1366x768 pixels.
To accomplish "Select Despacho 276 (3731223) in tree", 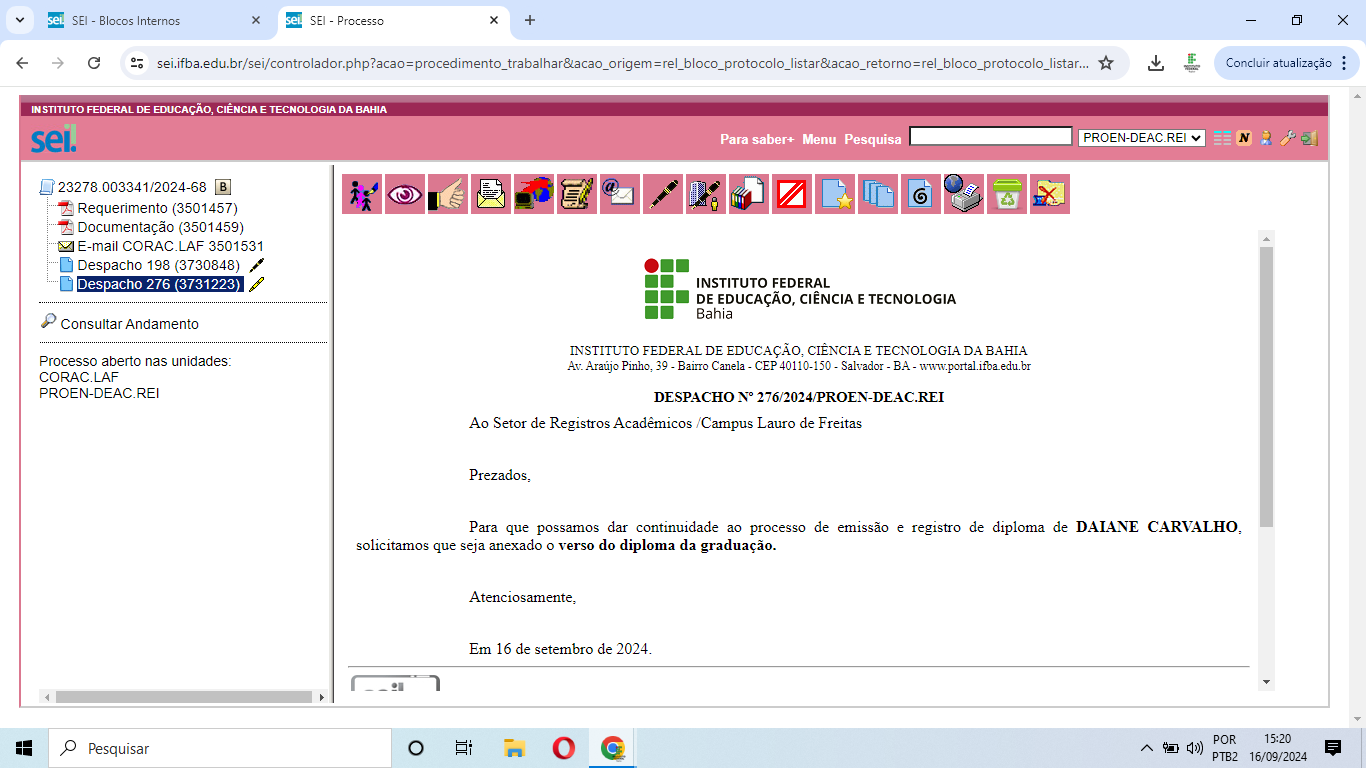I will point(160,284).
